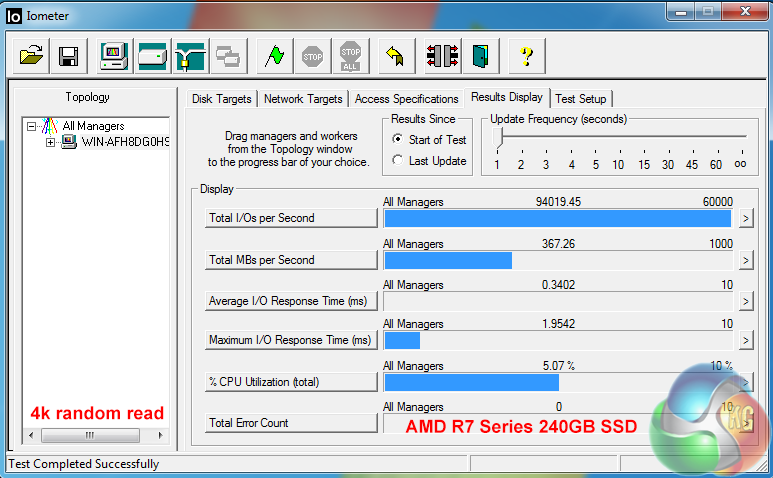Click Maximum I/O Response Time progress bar

click(x=559, y=341)
